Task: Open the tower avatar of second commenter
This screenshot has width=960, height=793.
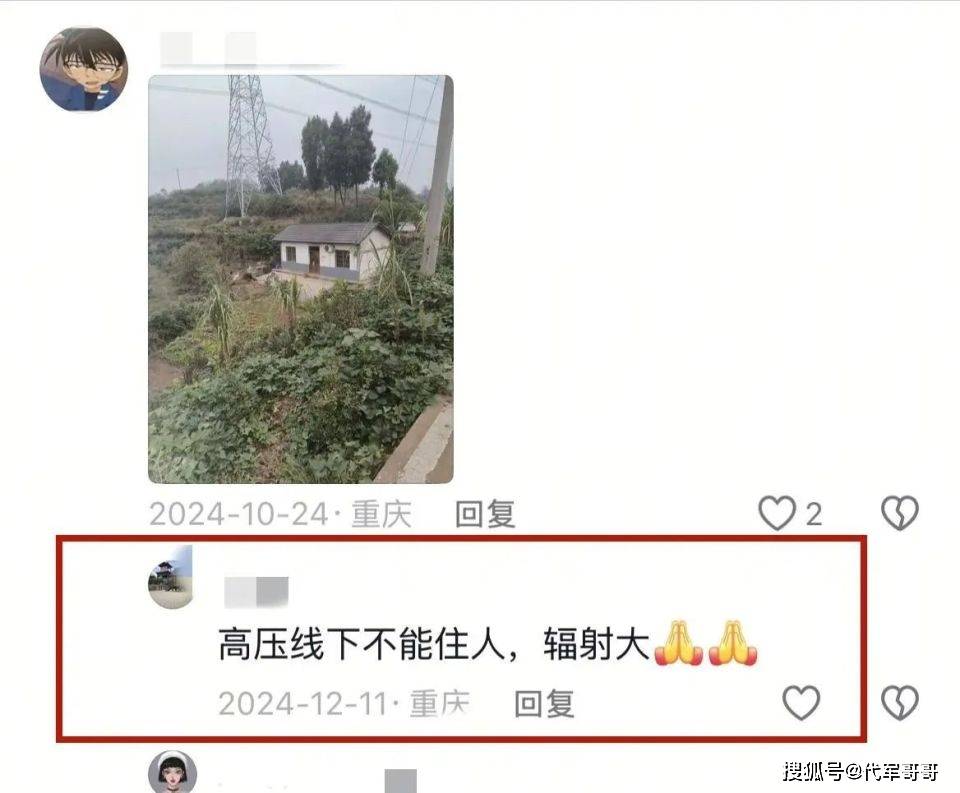Action: pos(171,577)
